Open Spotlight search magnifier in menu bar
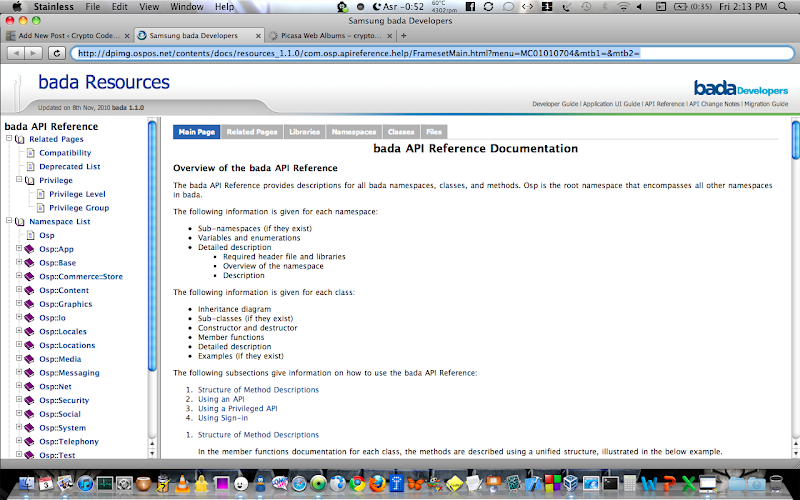800x500 pixels. tap(783, 7)
